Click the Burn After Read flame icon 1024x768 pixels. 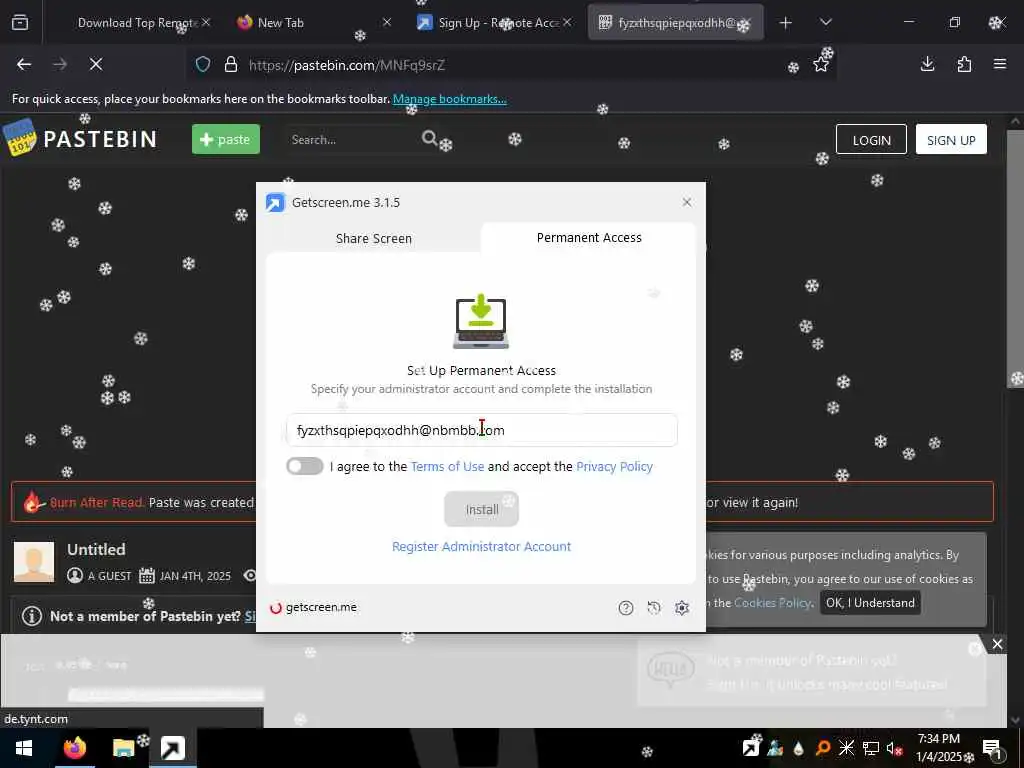pyautogui.click(x=33, y=502)
